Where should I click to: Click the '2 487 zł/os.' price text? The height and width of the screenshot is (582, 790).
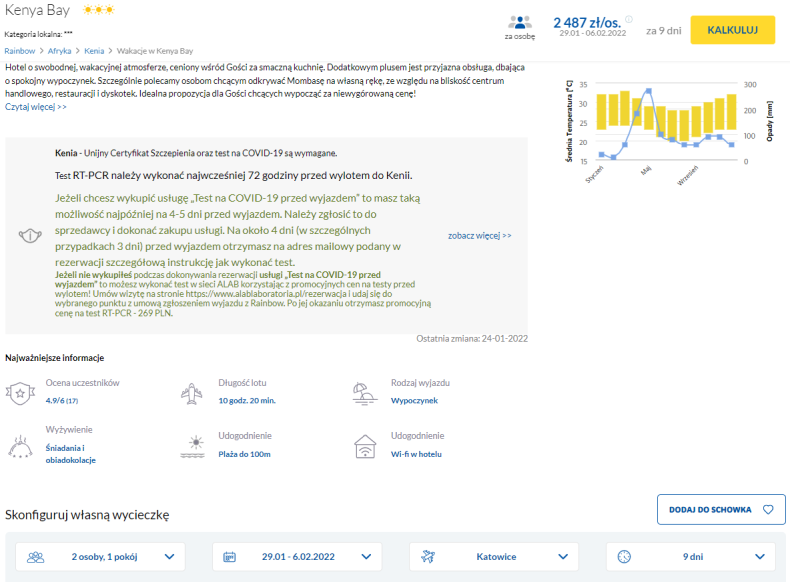587,23
